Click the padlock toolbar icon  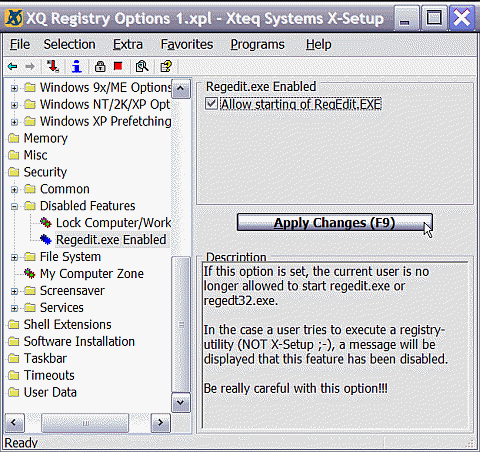tap(100, 66)
